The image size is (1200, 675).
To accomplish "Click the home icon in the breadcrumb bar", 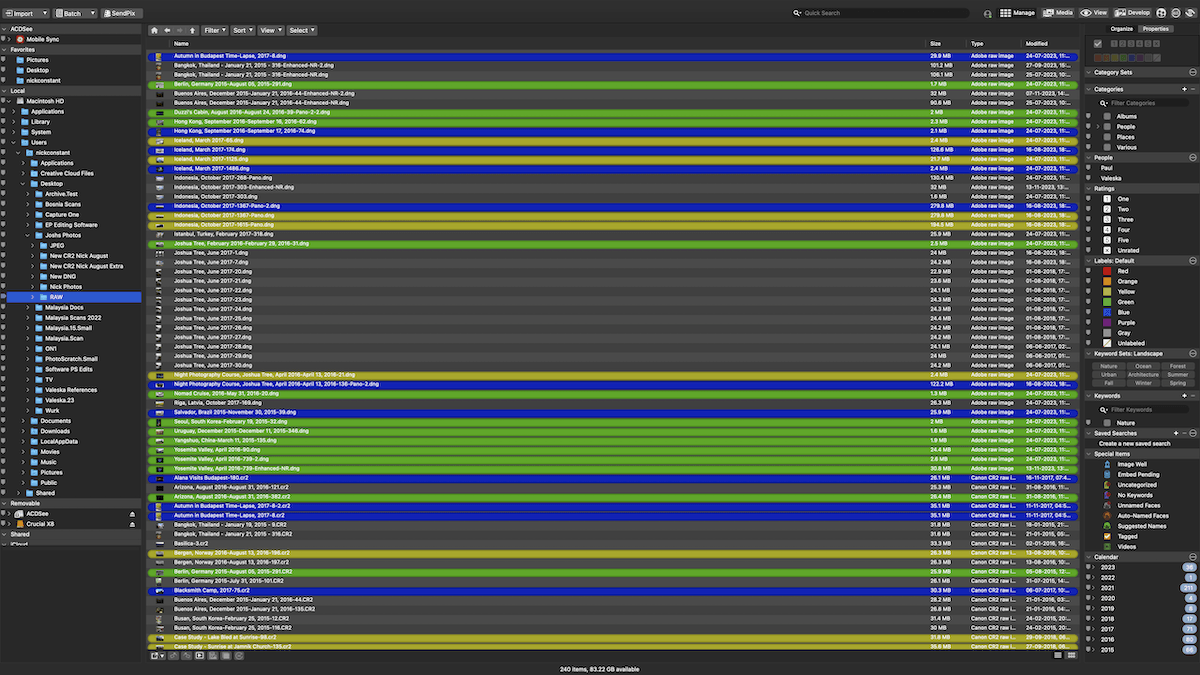I will (152, 30).
